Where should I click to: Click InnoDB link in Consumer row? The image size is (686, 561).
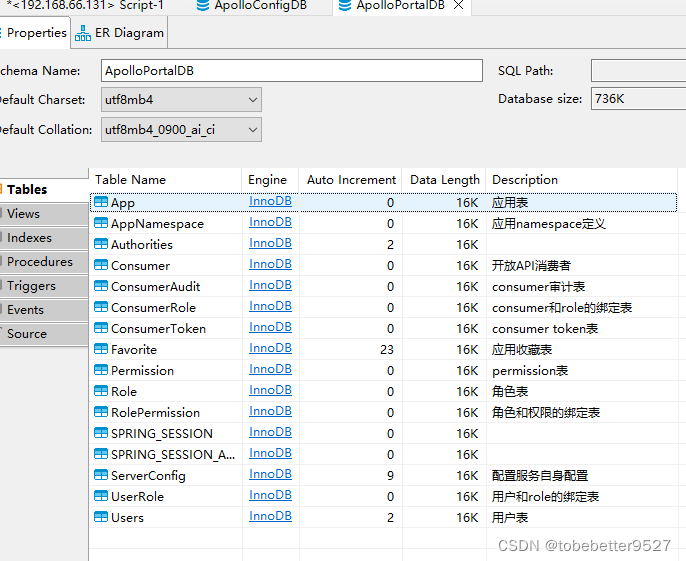point(270,264)
